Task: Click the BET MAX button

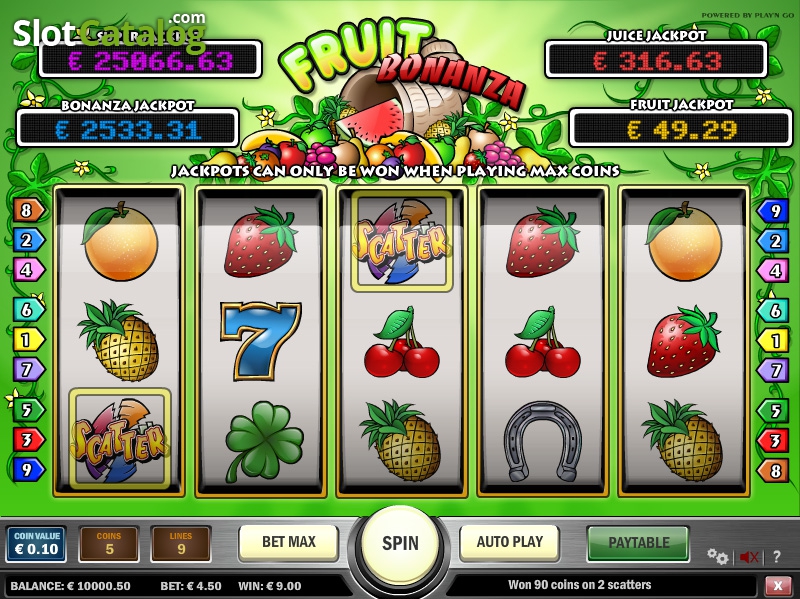Action: tap(289, 542)
